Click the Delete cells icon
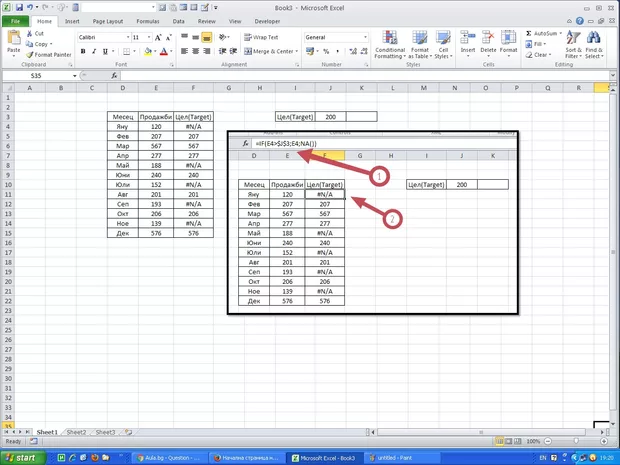The height and width of the screenshot is (465, 620). [x=488, y=38]
